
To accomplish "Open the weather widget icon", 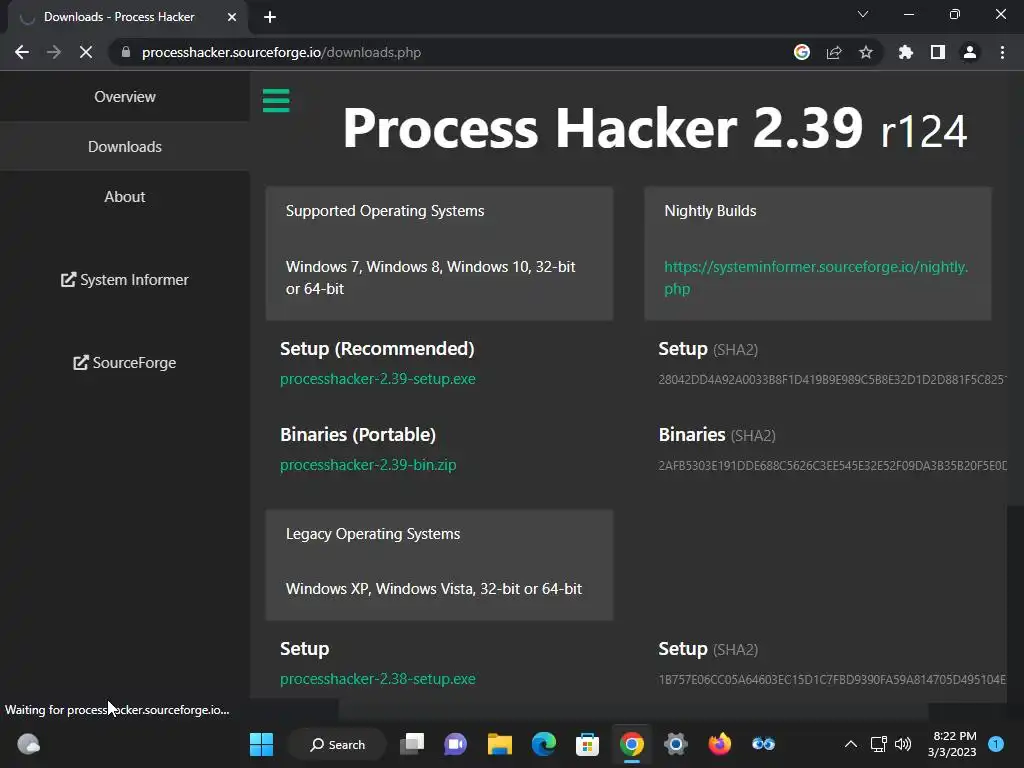I will 28,744.
